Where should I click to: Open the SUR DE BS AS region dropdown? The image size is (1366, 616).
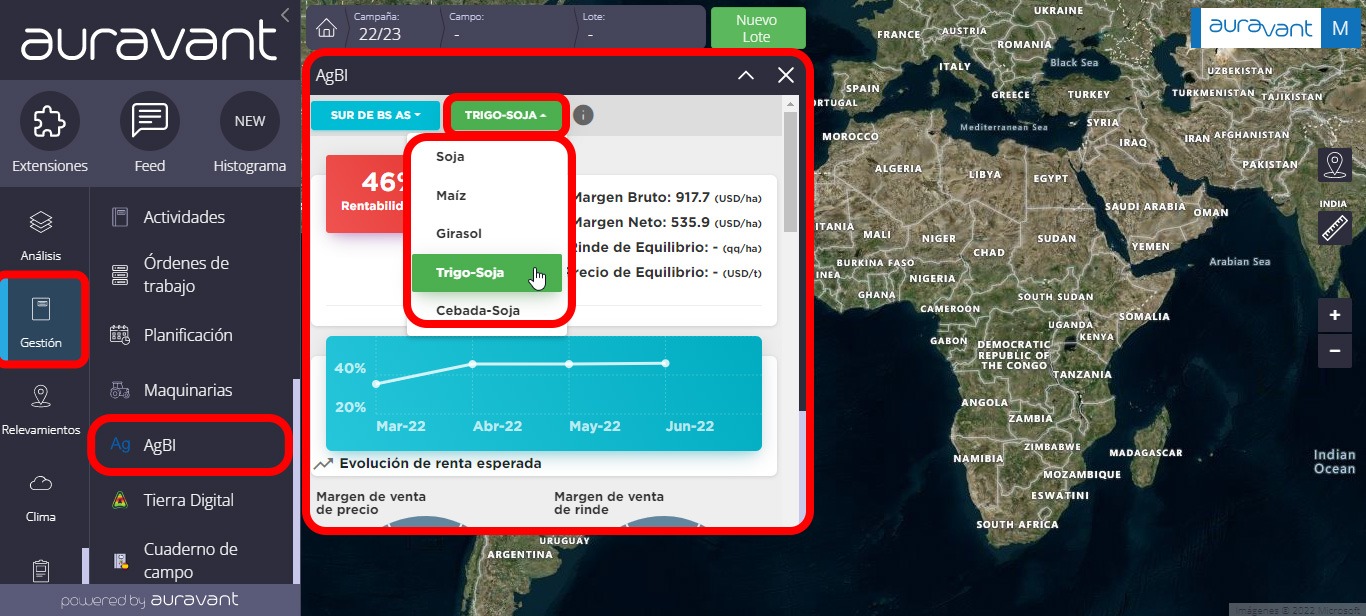pyautogui.click(x=375, y=115)
